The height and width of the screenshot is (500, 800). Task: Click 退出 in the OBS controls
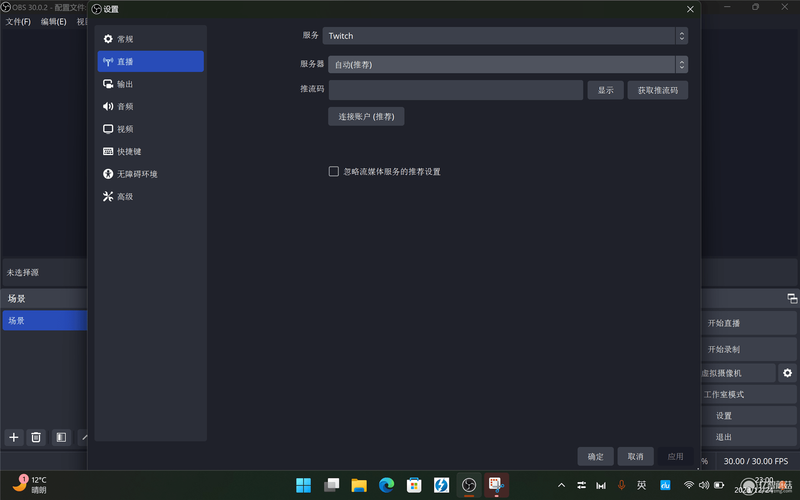coord(749,437)
